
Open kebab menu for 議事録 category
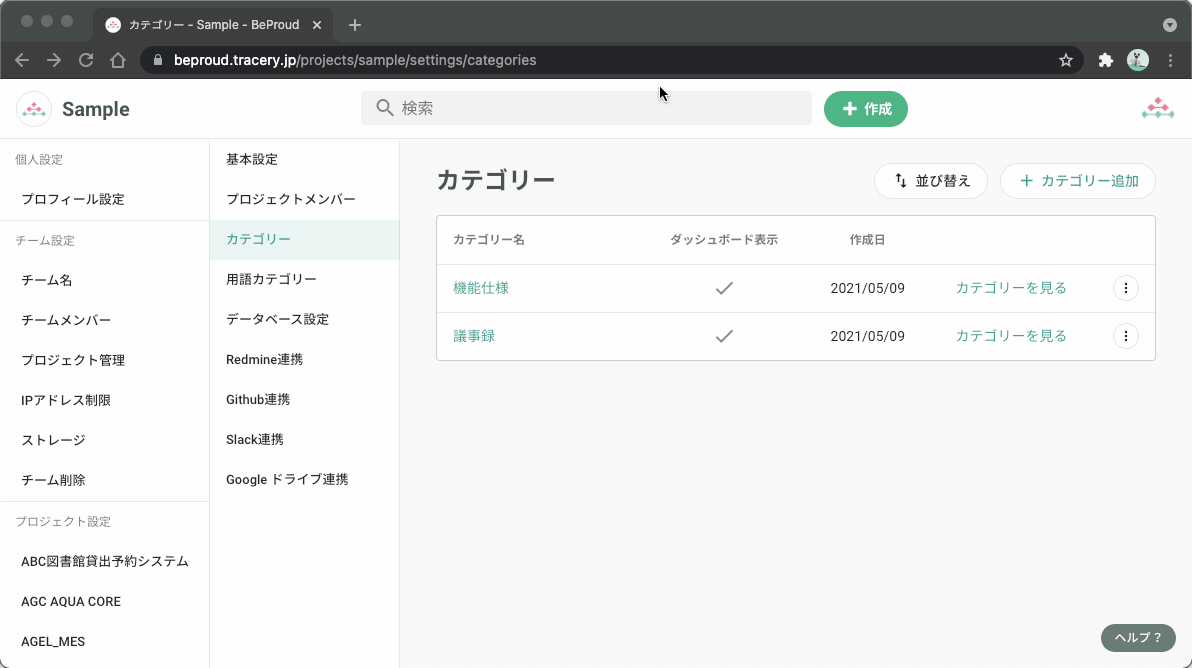[x=1126, y=336]
